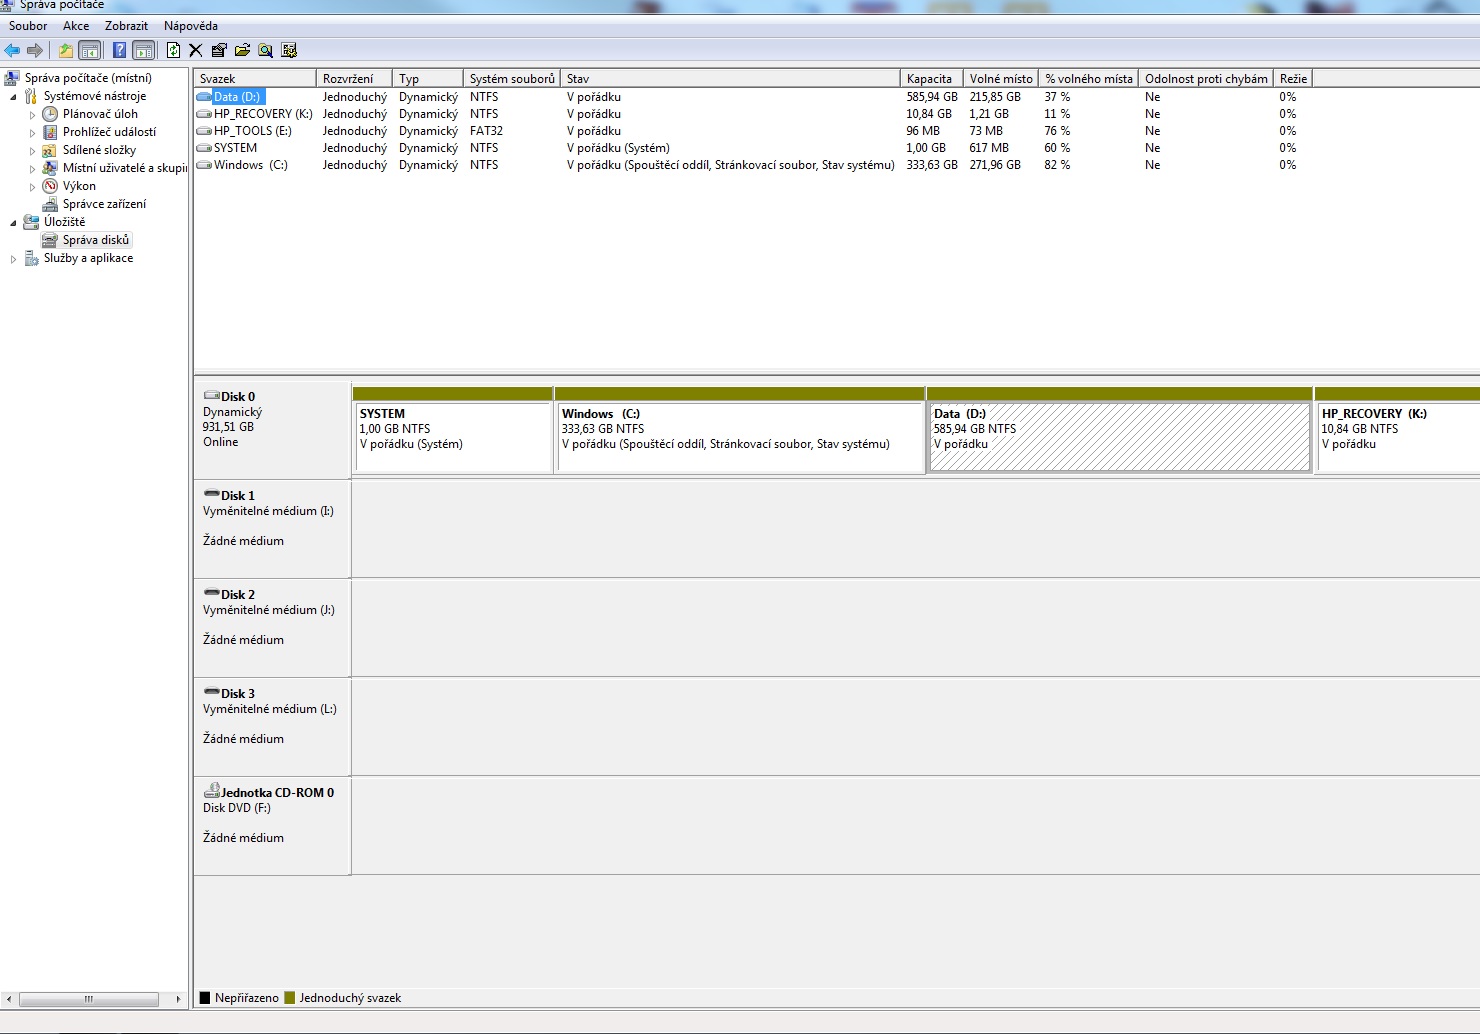Toggle the action pane toolbar button
The image size is (1480, 1034).
pyautogui.click(x=144, y=50)
